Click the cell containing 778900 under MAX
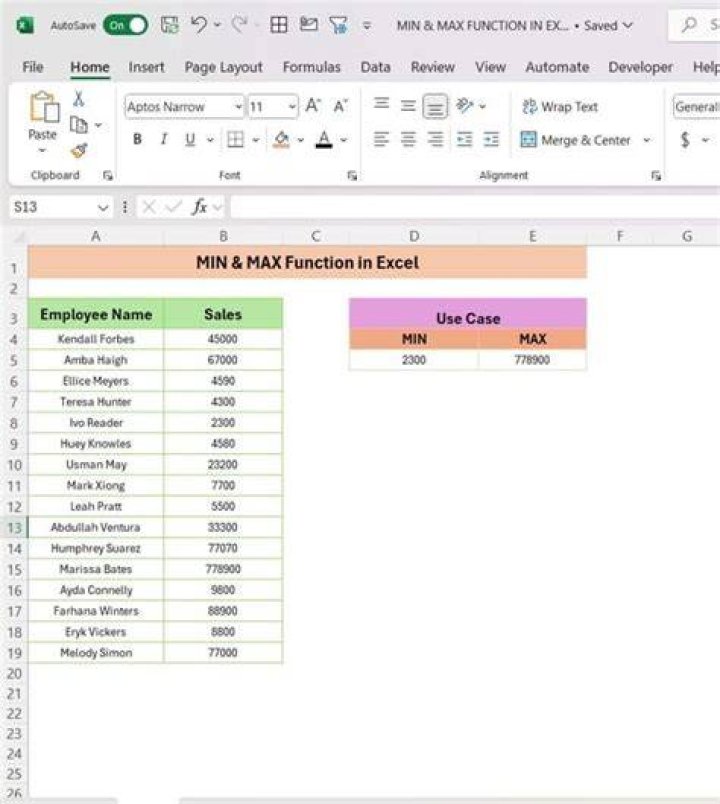The image size is (720, 804). click(532, 360)
